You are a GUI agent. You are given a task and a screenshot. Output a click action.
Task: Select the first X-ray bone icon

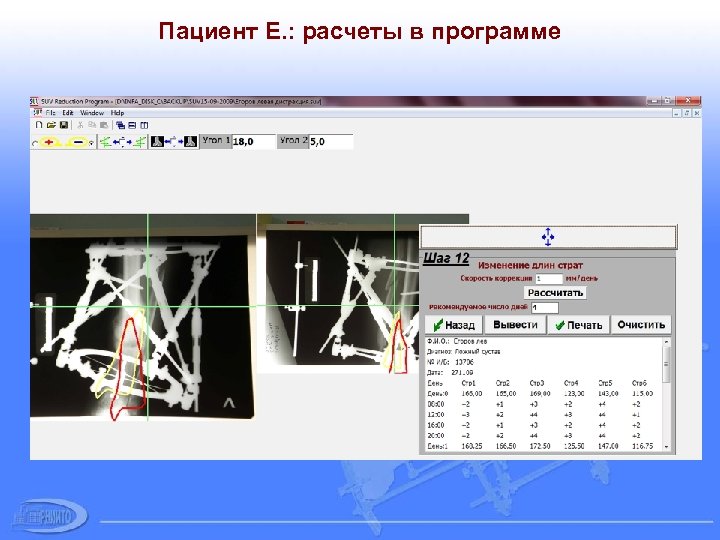tap(157, 142)
